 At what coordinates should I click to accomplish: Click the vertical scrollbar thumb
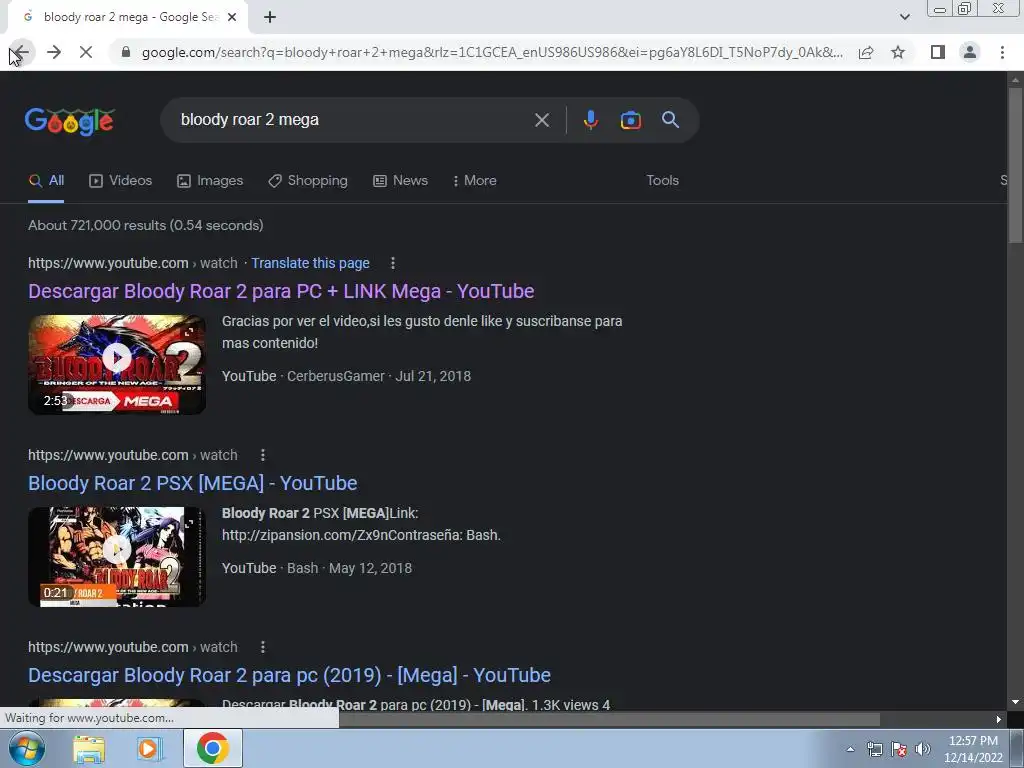coord(1015,165)
